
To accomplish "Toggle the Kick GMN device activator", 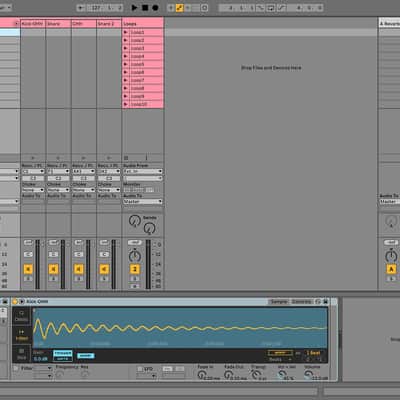I will [x=15, y=302].
